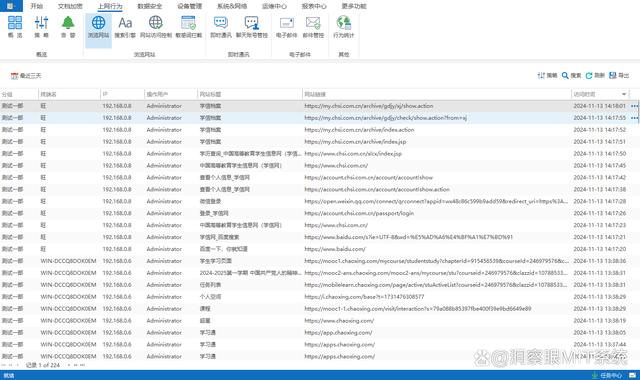The height and width of the screenshot is (380, 640).
Task: Click URL https://app.chaoxing.com/
Action: 338,332
